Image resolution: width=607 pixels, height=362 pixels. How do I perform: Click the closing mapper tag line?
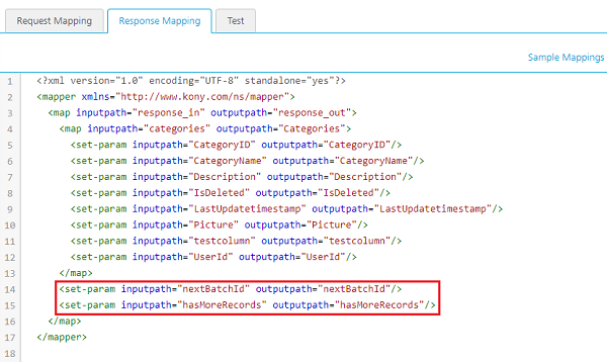point(62,337)
